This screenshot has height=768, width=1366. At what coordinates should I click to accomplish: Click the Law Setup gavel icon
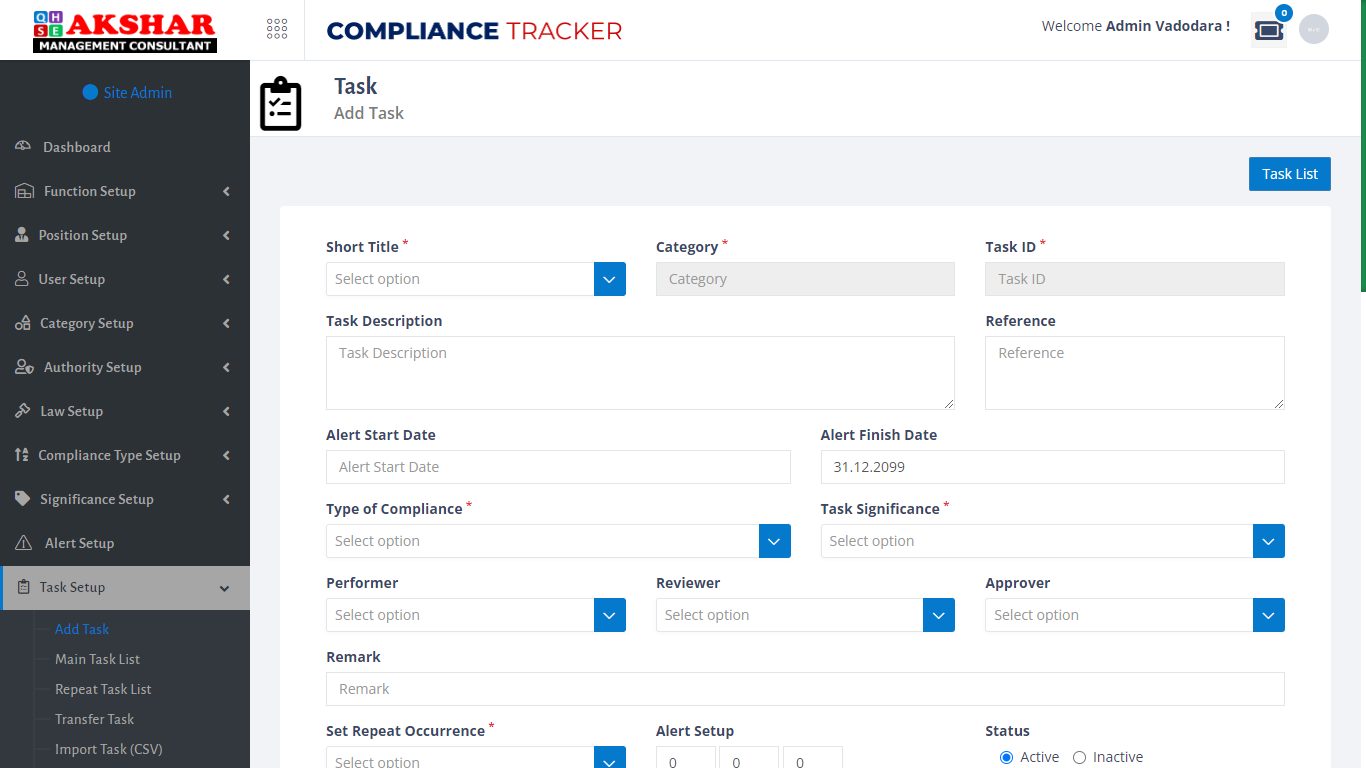[22, 411]
